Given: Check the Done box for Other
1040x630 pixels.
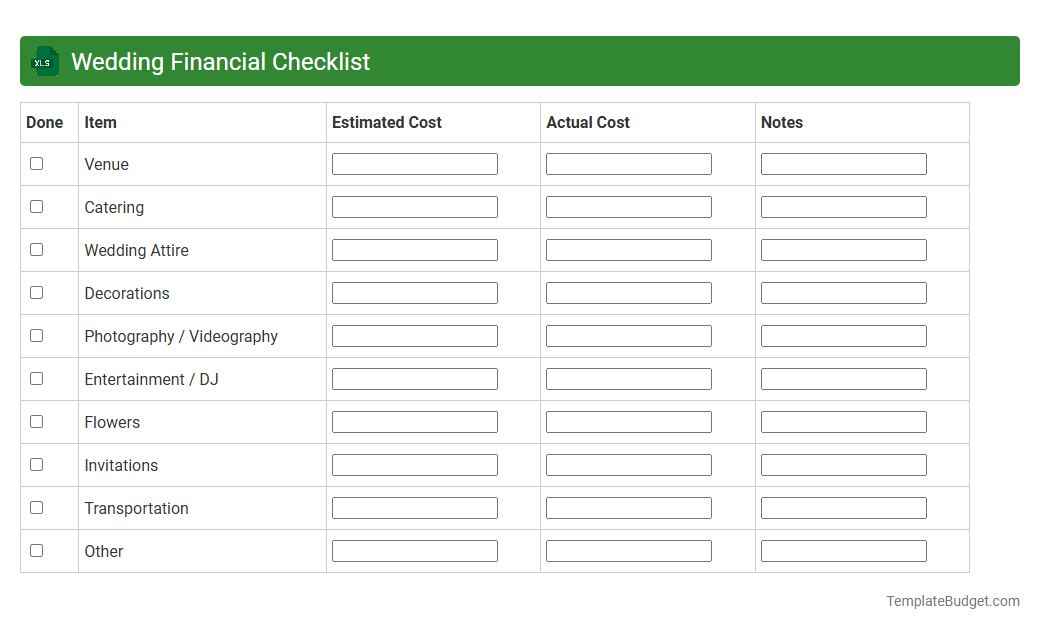Looking at the screenshot, I should 36,550.
